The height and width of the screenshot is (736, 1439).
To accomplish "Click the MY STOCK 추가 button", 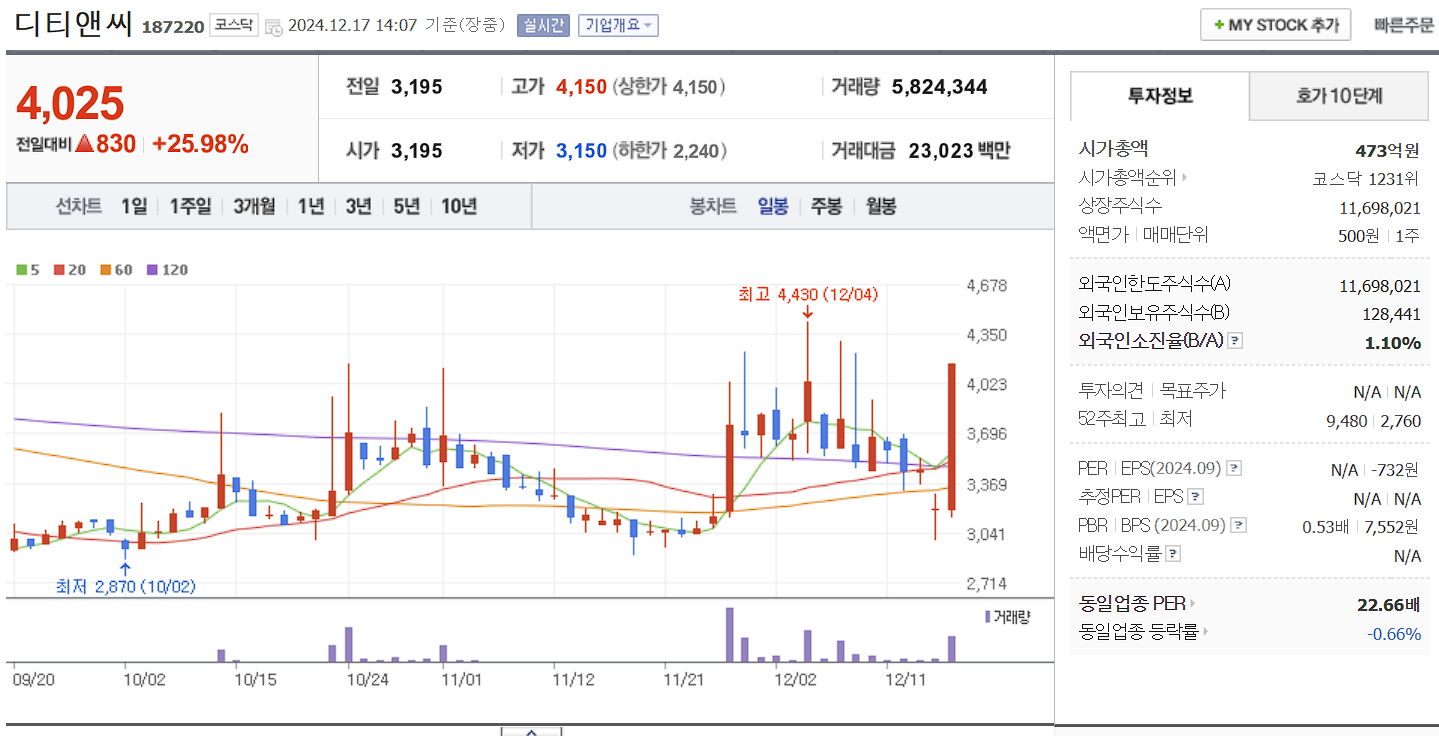I will [x=1274, y=24].
